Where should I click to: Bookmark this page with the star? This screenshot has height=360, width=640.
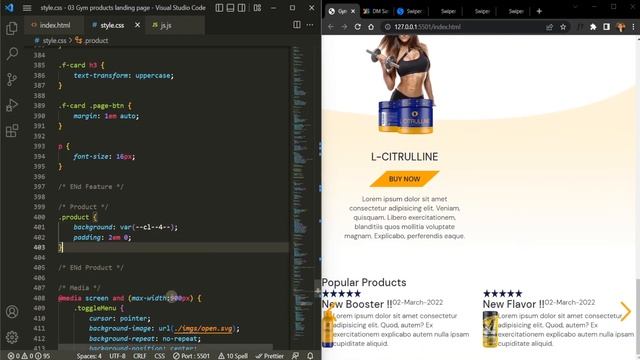pos(563,27)
